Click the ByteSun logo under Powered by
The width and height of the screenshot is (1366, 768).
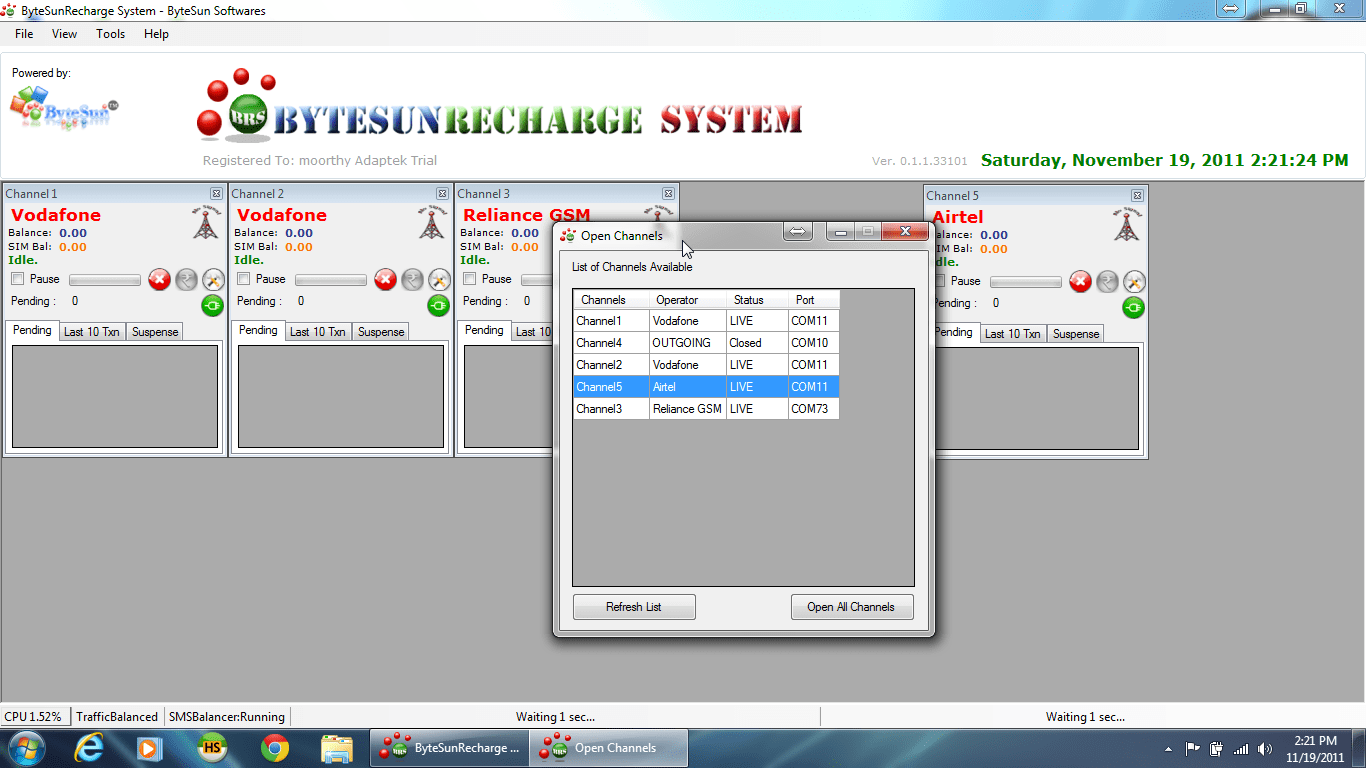point(64,108)
